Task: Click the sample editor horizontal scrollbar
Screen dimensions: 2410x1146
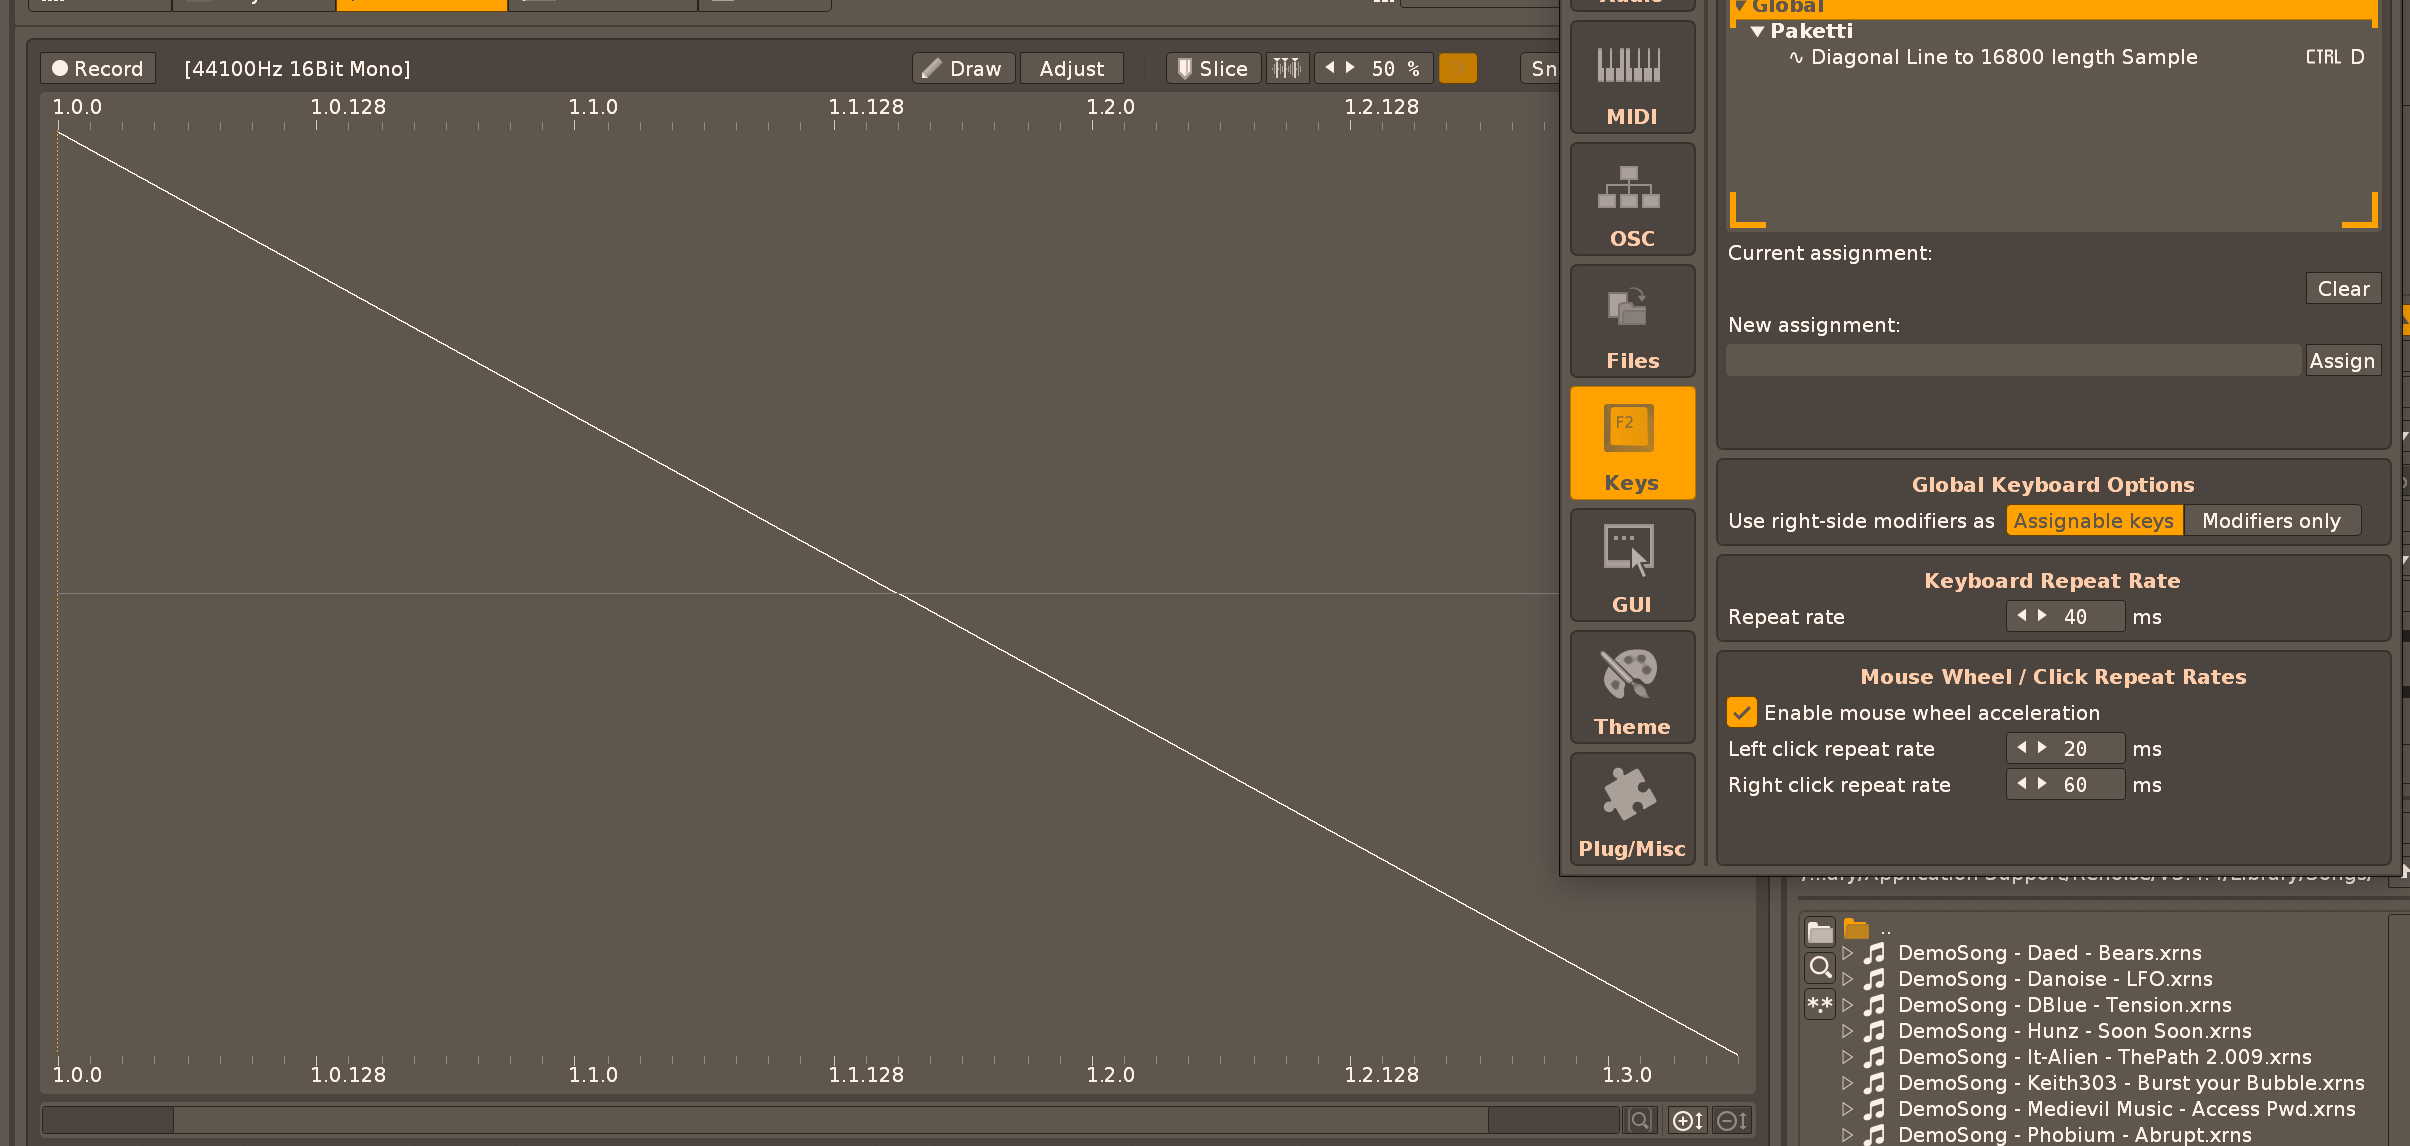Action: tap(830, 1120)
